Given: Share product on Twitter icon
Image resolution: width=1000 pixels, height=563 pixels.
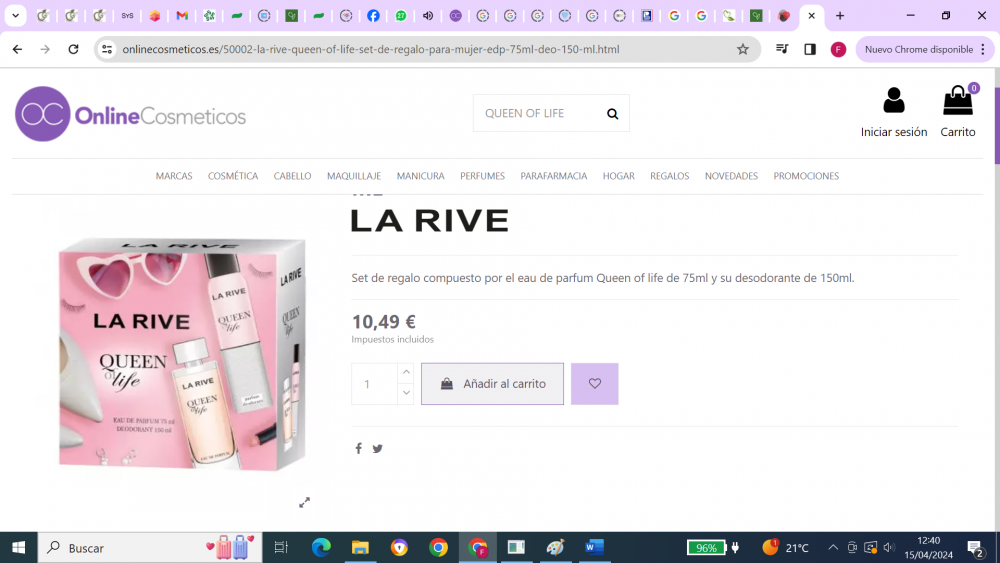Looking at the screenshot, I should coord(378,449).
